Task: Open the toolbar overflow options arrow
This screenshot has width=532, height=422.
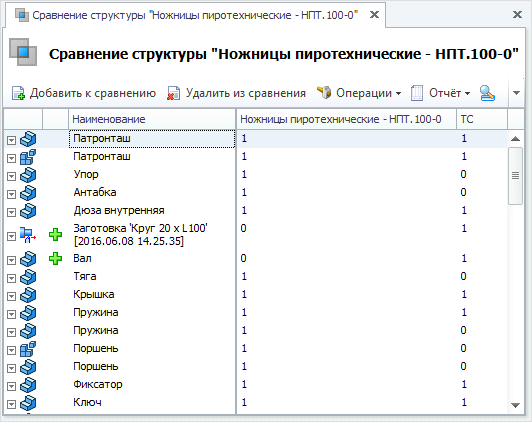Action: point(516,93)
